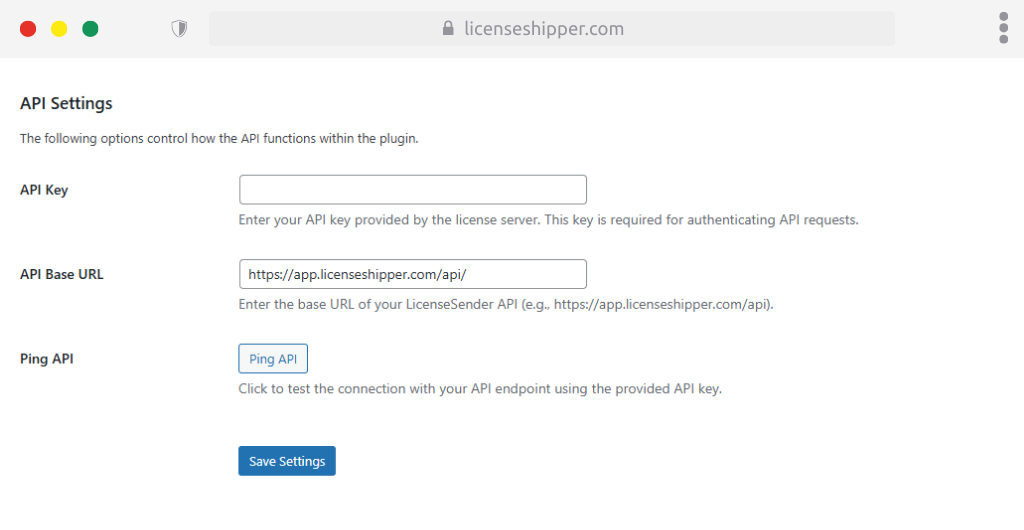The height and width of the screenshot is (530, 1024).
Task: Click the test connection description under Ping API
Action: pos(480,388)
